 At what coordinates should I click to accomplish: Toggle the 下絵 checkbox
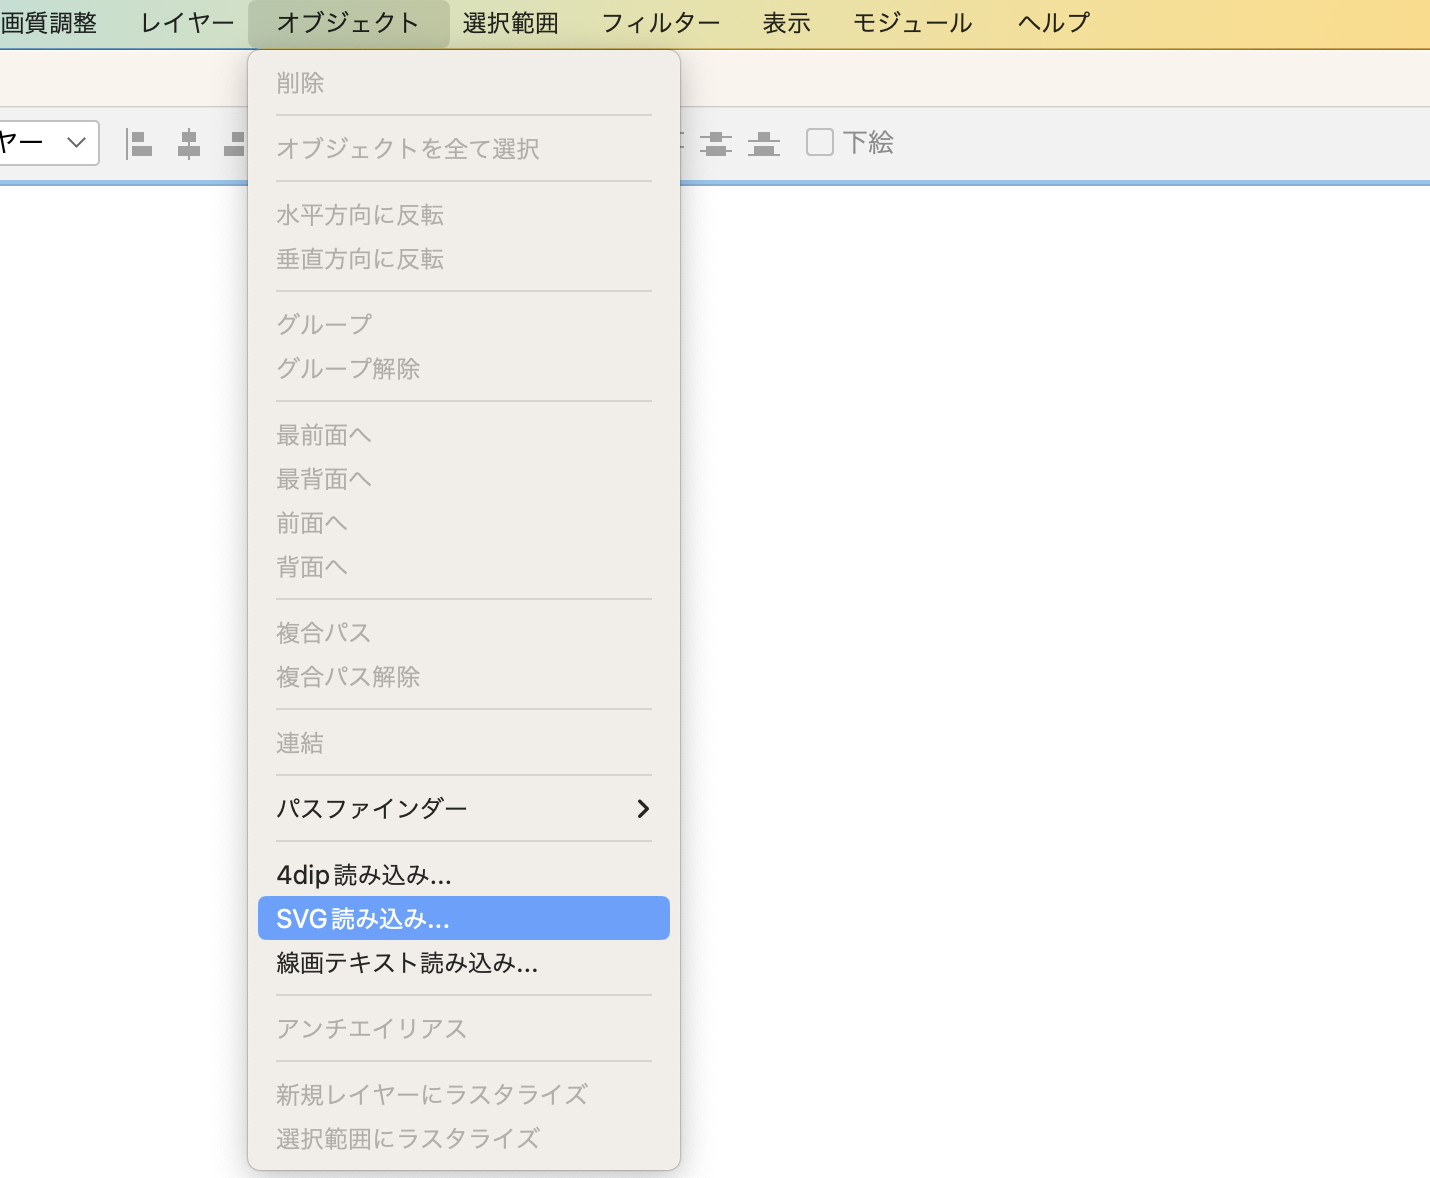point(820,143)
